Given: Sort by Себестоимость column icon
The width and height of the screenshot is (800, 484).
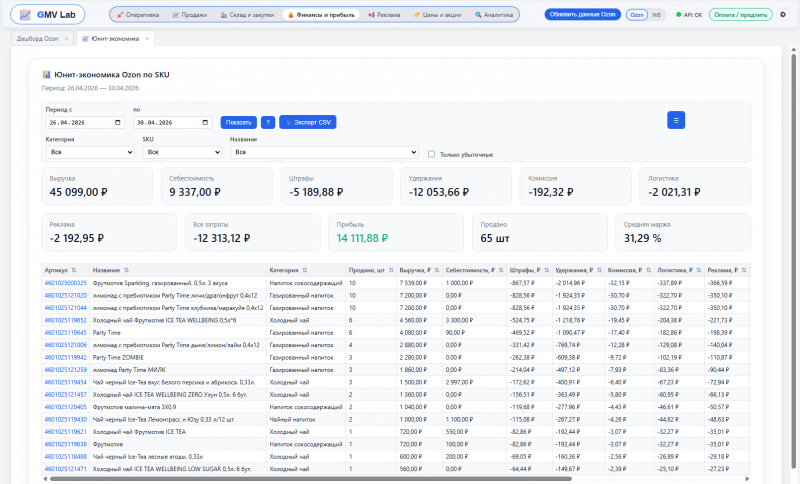Looking at the screenshot, I should (x=501, y=270).
